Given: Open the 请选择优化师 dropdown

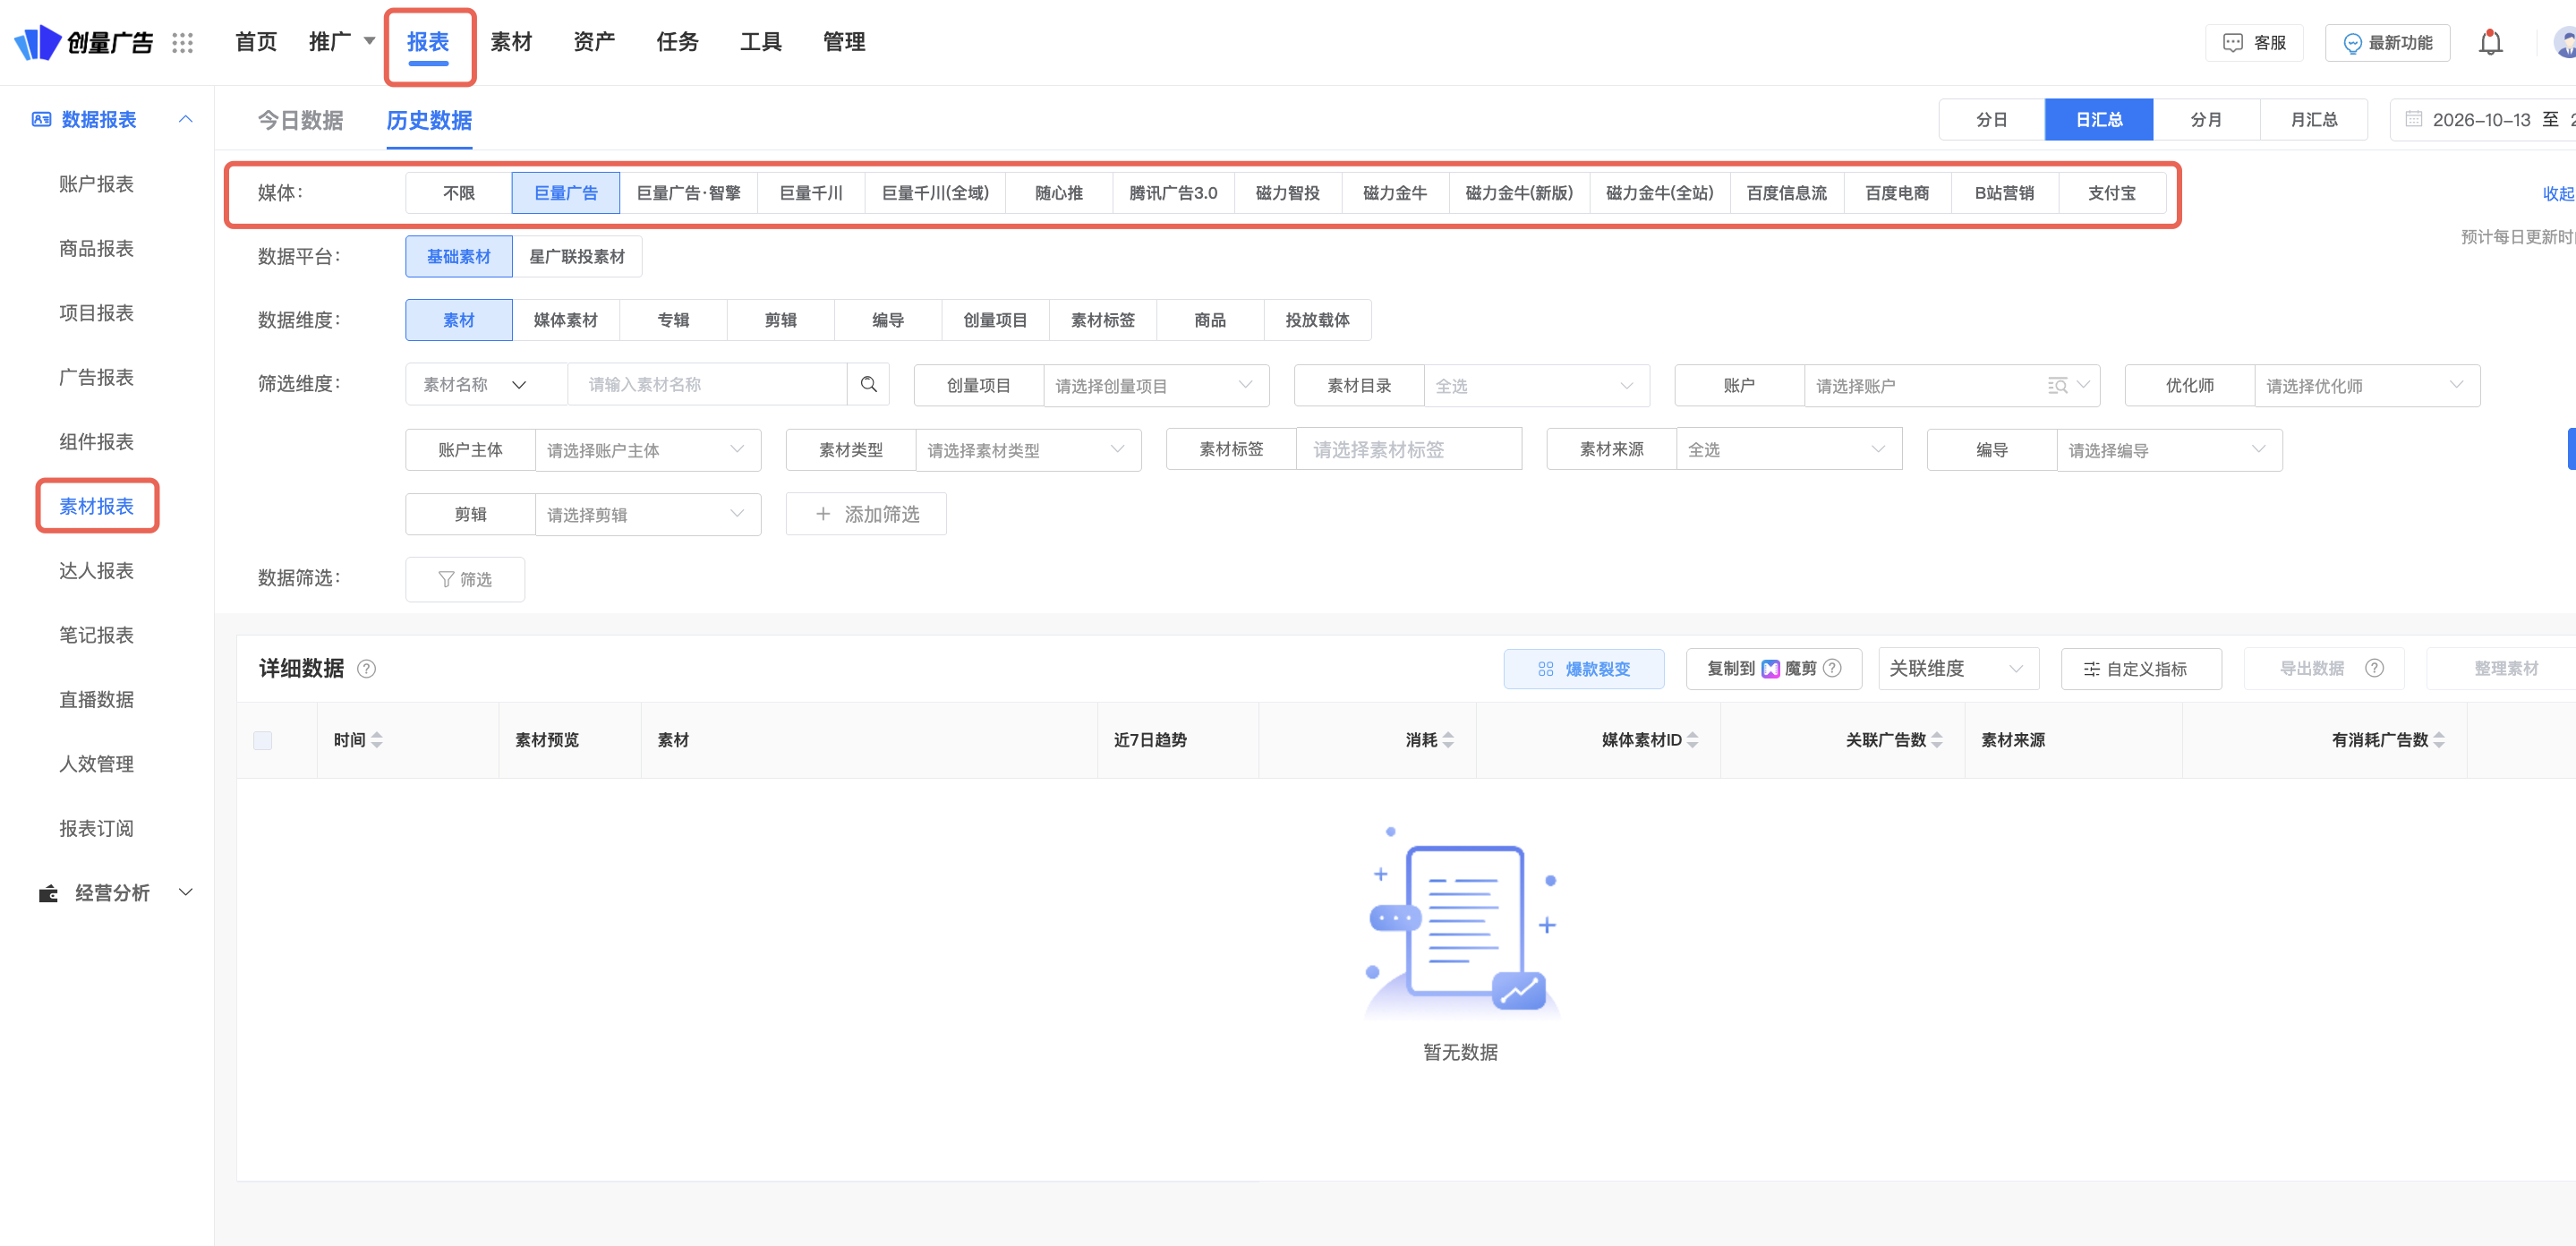Looking at the screenshot, I should tap(2367, 385).
